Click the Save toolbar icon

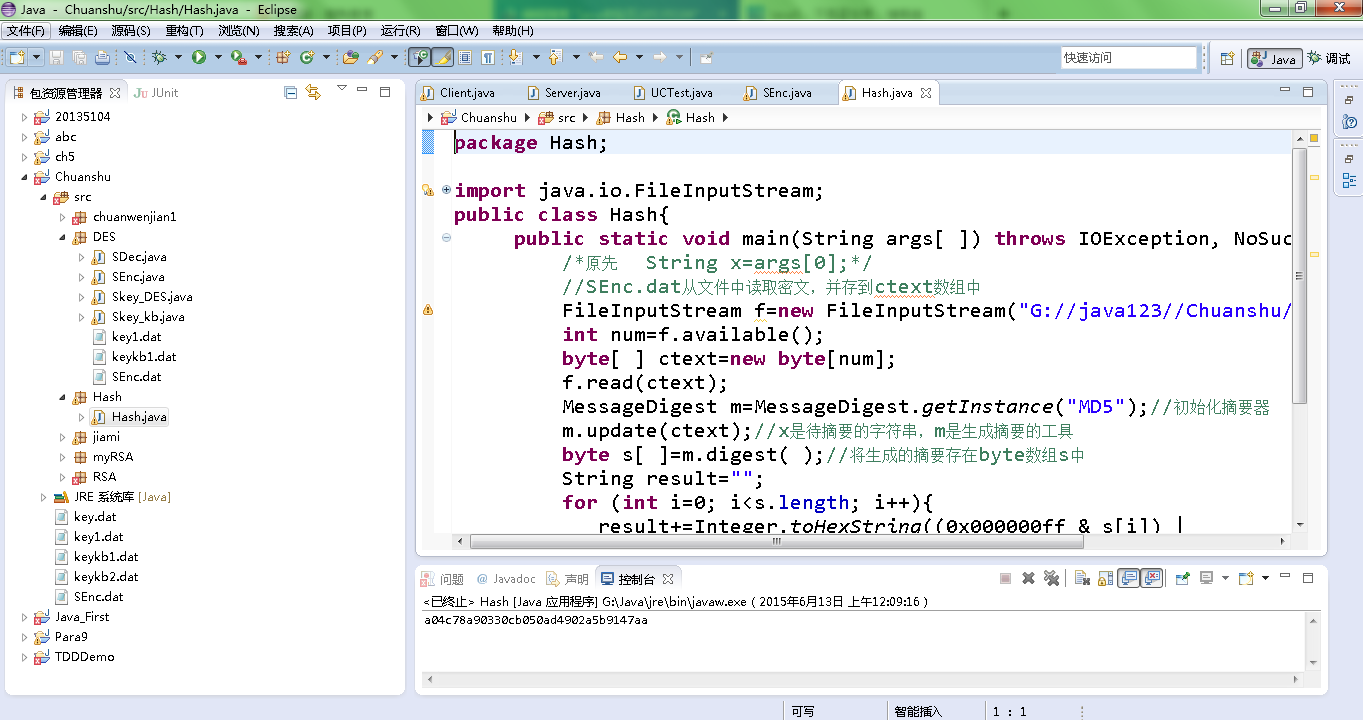click(56, 57)
